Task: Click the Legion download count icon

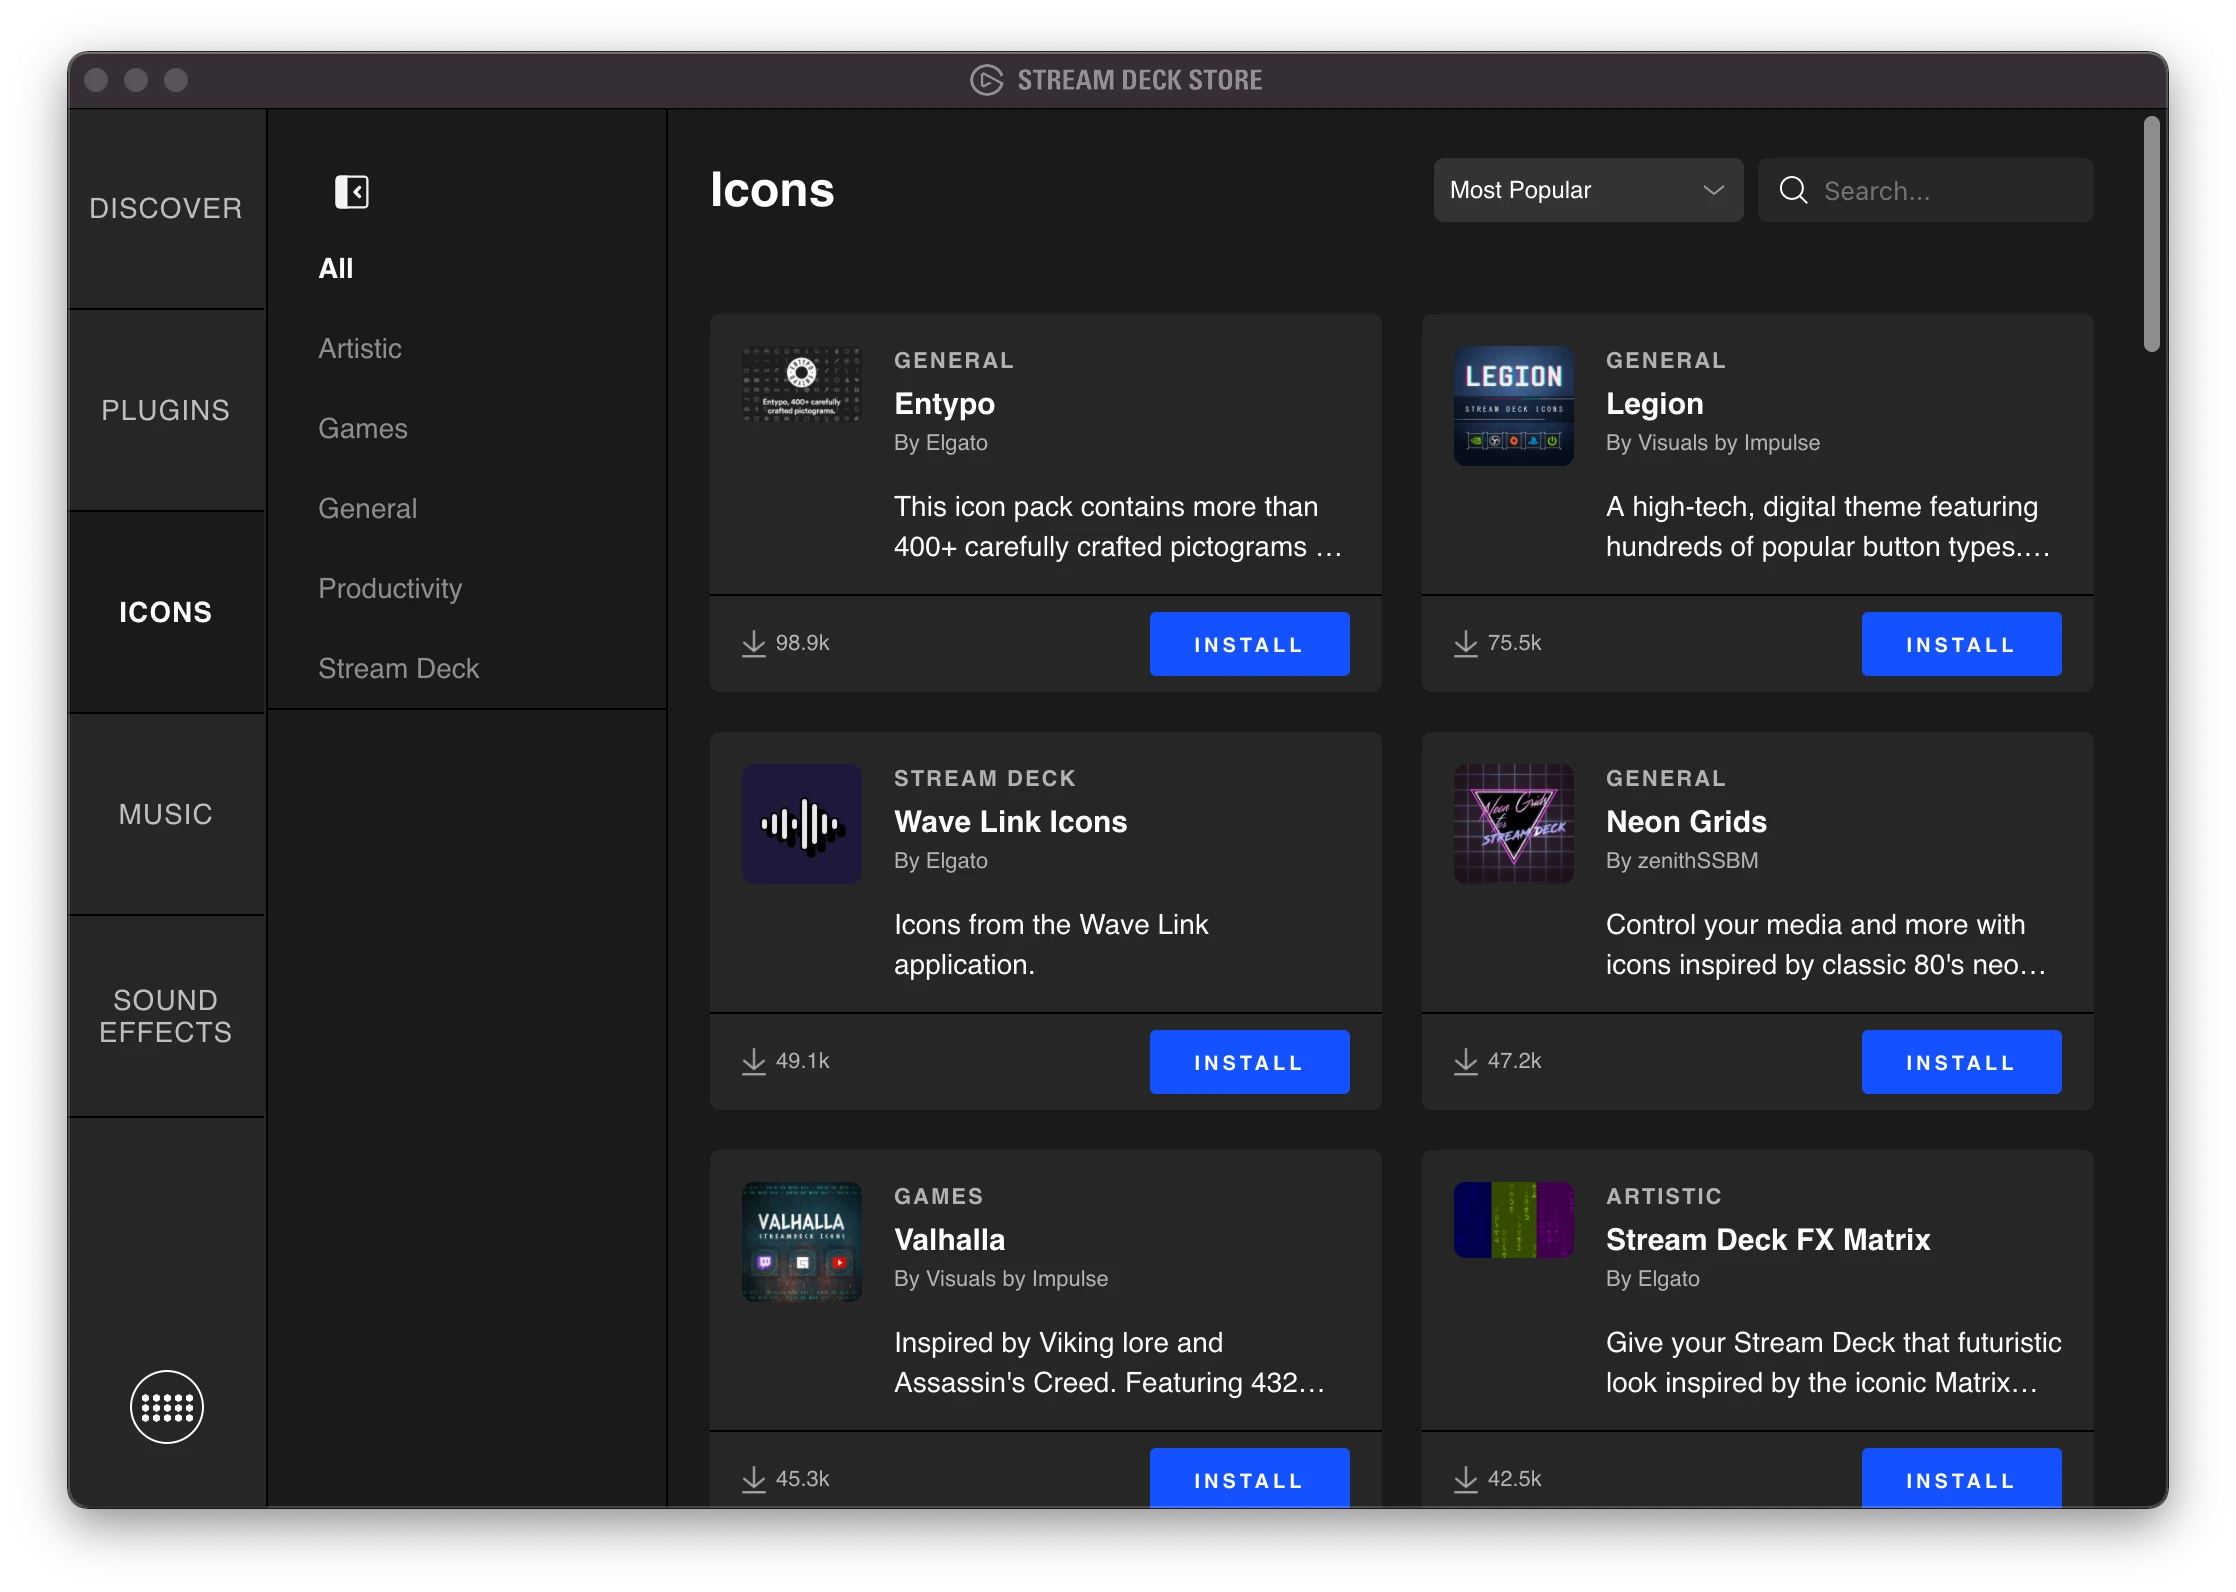Action: click(x=1466, y=643)
